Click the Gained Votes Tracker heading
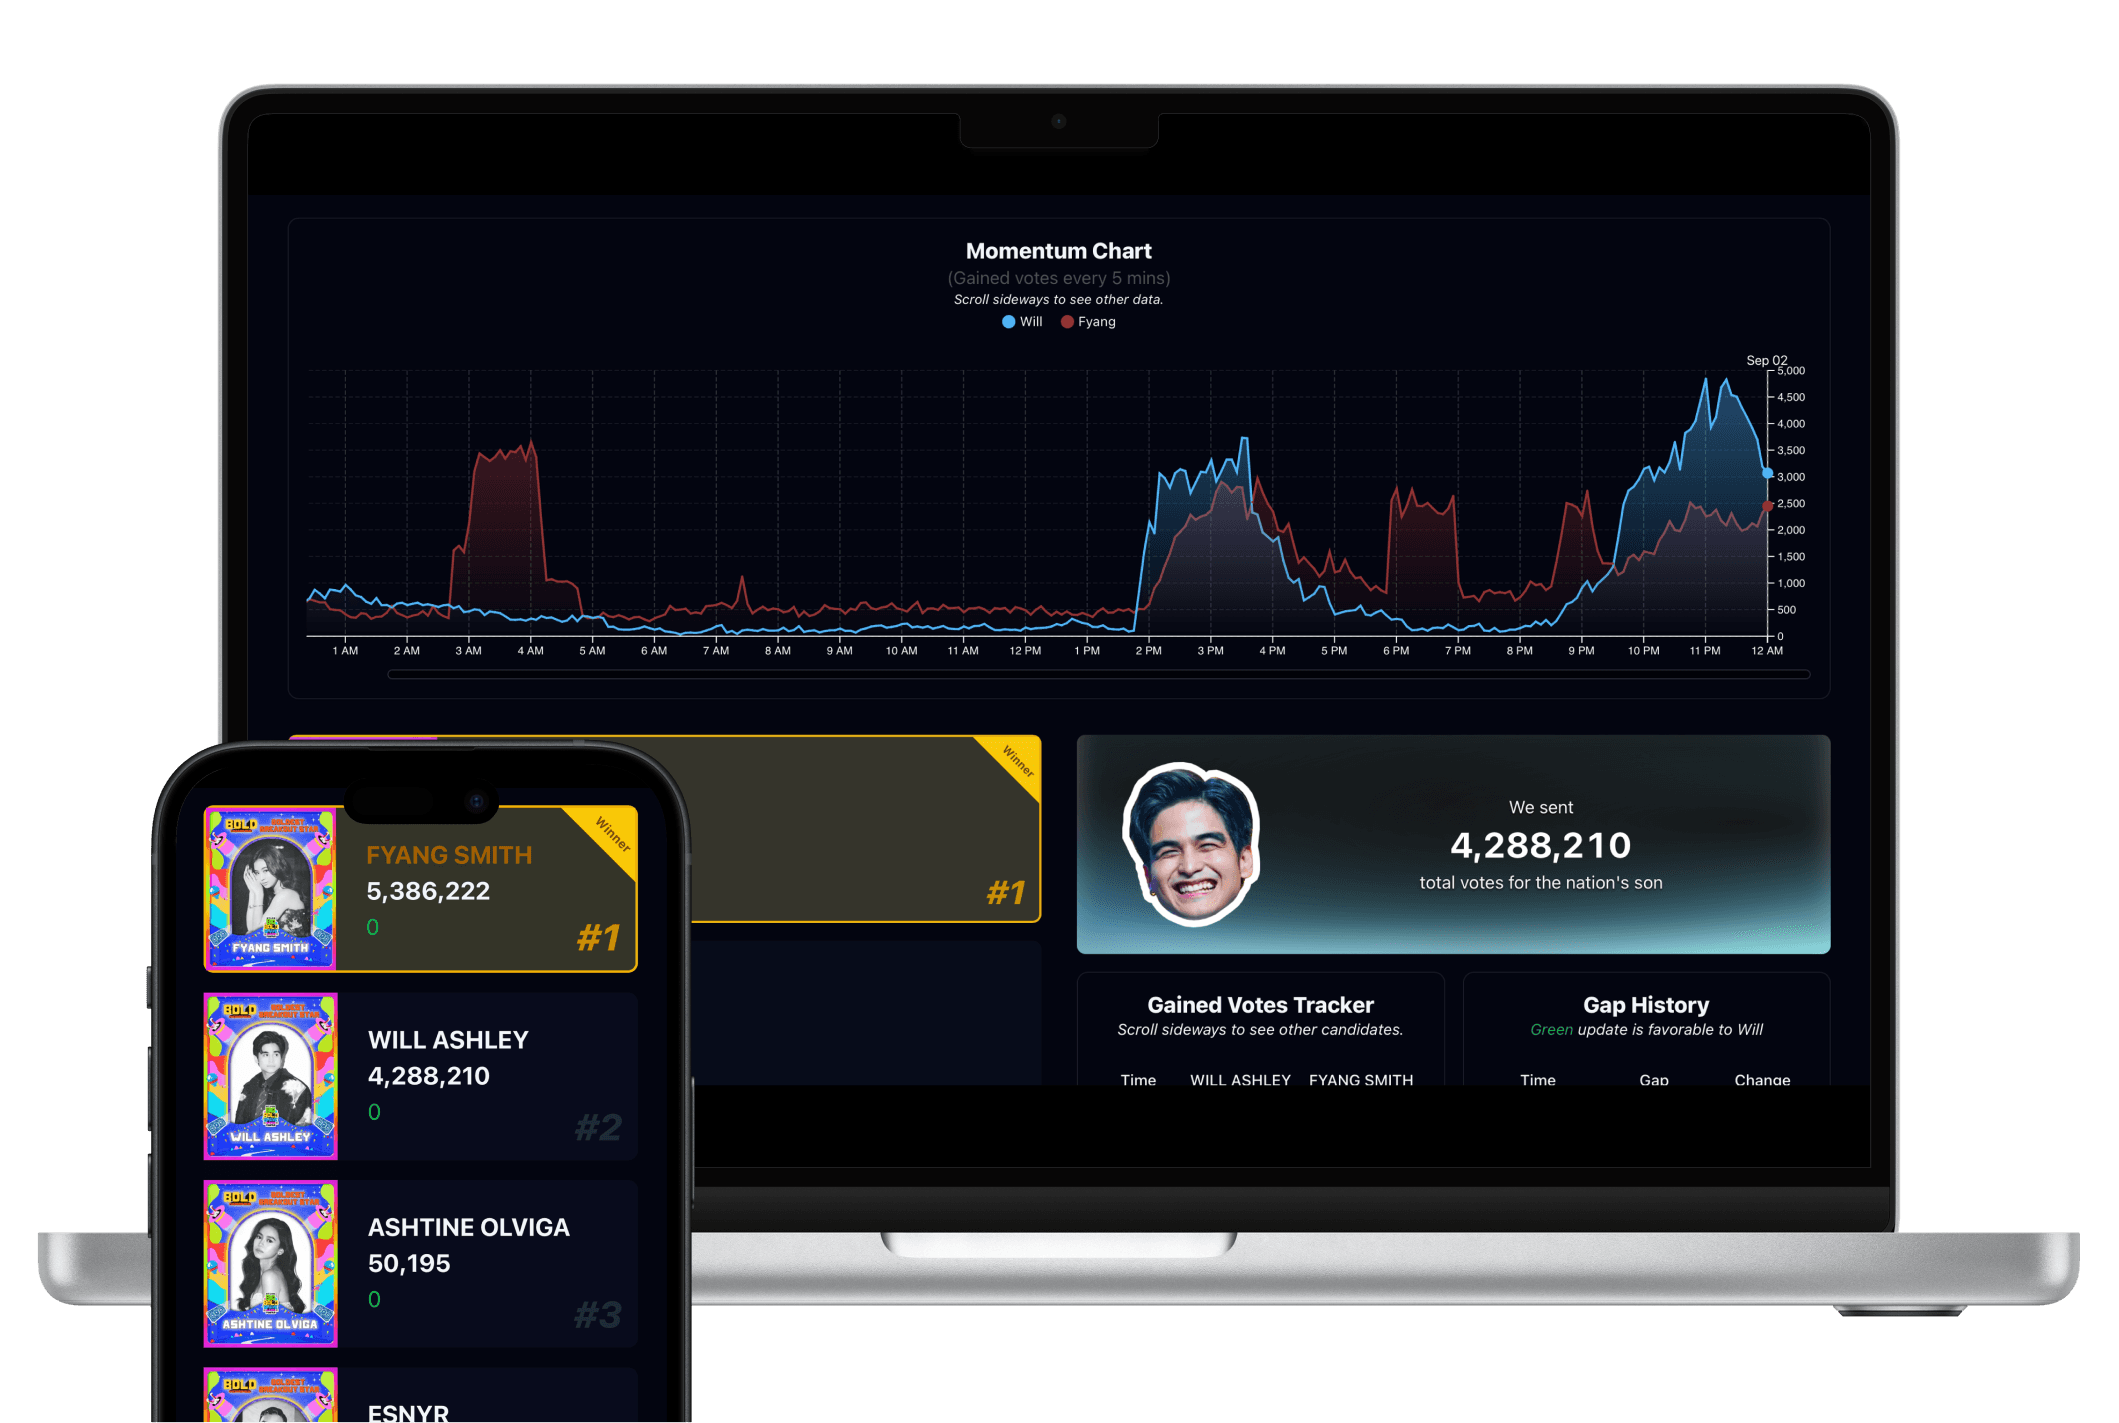2119x1423 pixels. [x=1260, y=1005]
